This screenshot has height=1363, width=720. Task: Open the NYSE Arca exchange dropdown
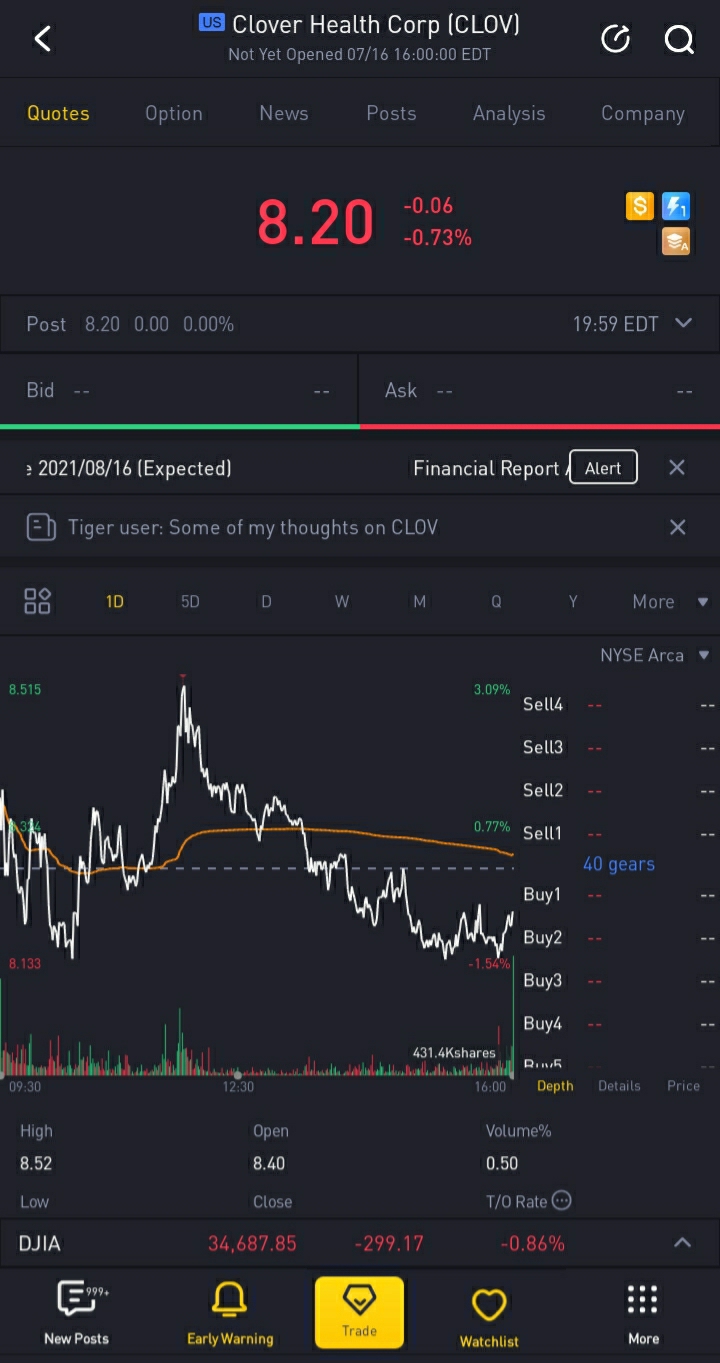click(655, 655)
